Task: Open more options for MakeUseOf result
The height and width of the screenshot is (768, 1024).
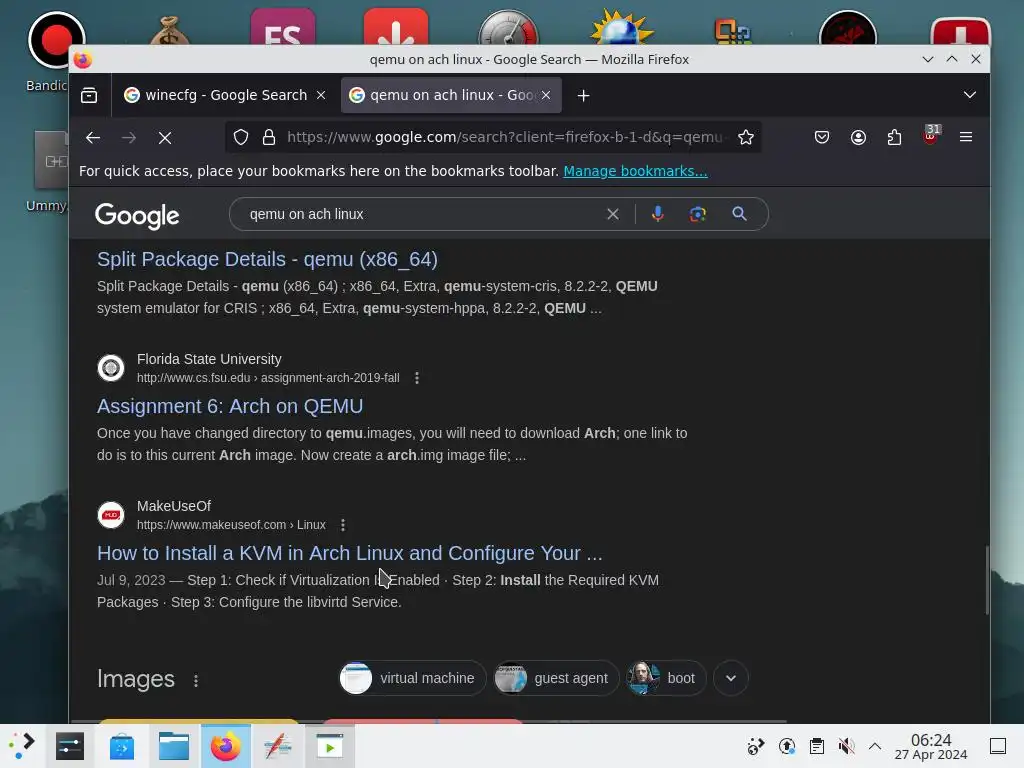Action: (x=343, y=525)
